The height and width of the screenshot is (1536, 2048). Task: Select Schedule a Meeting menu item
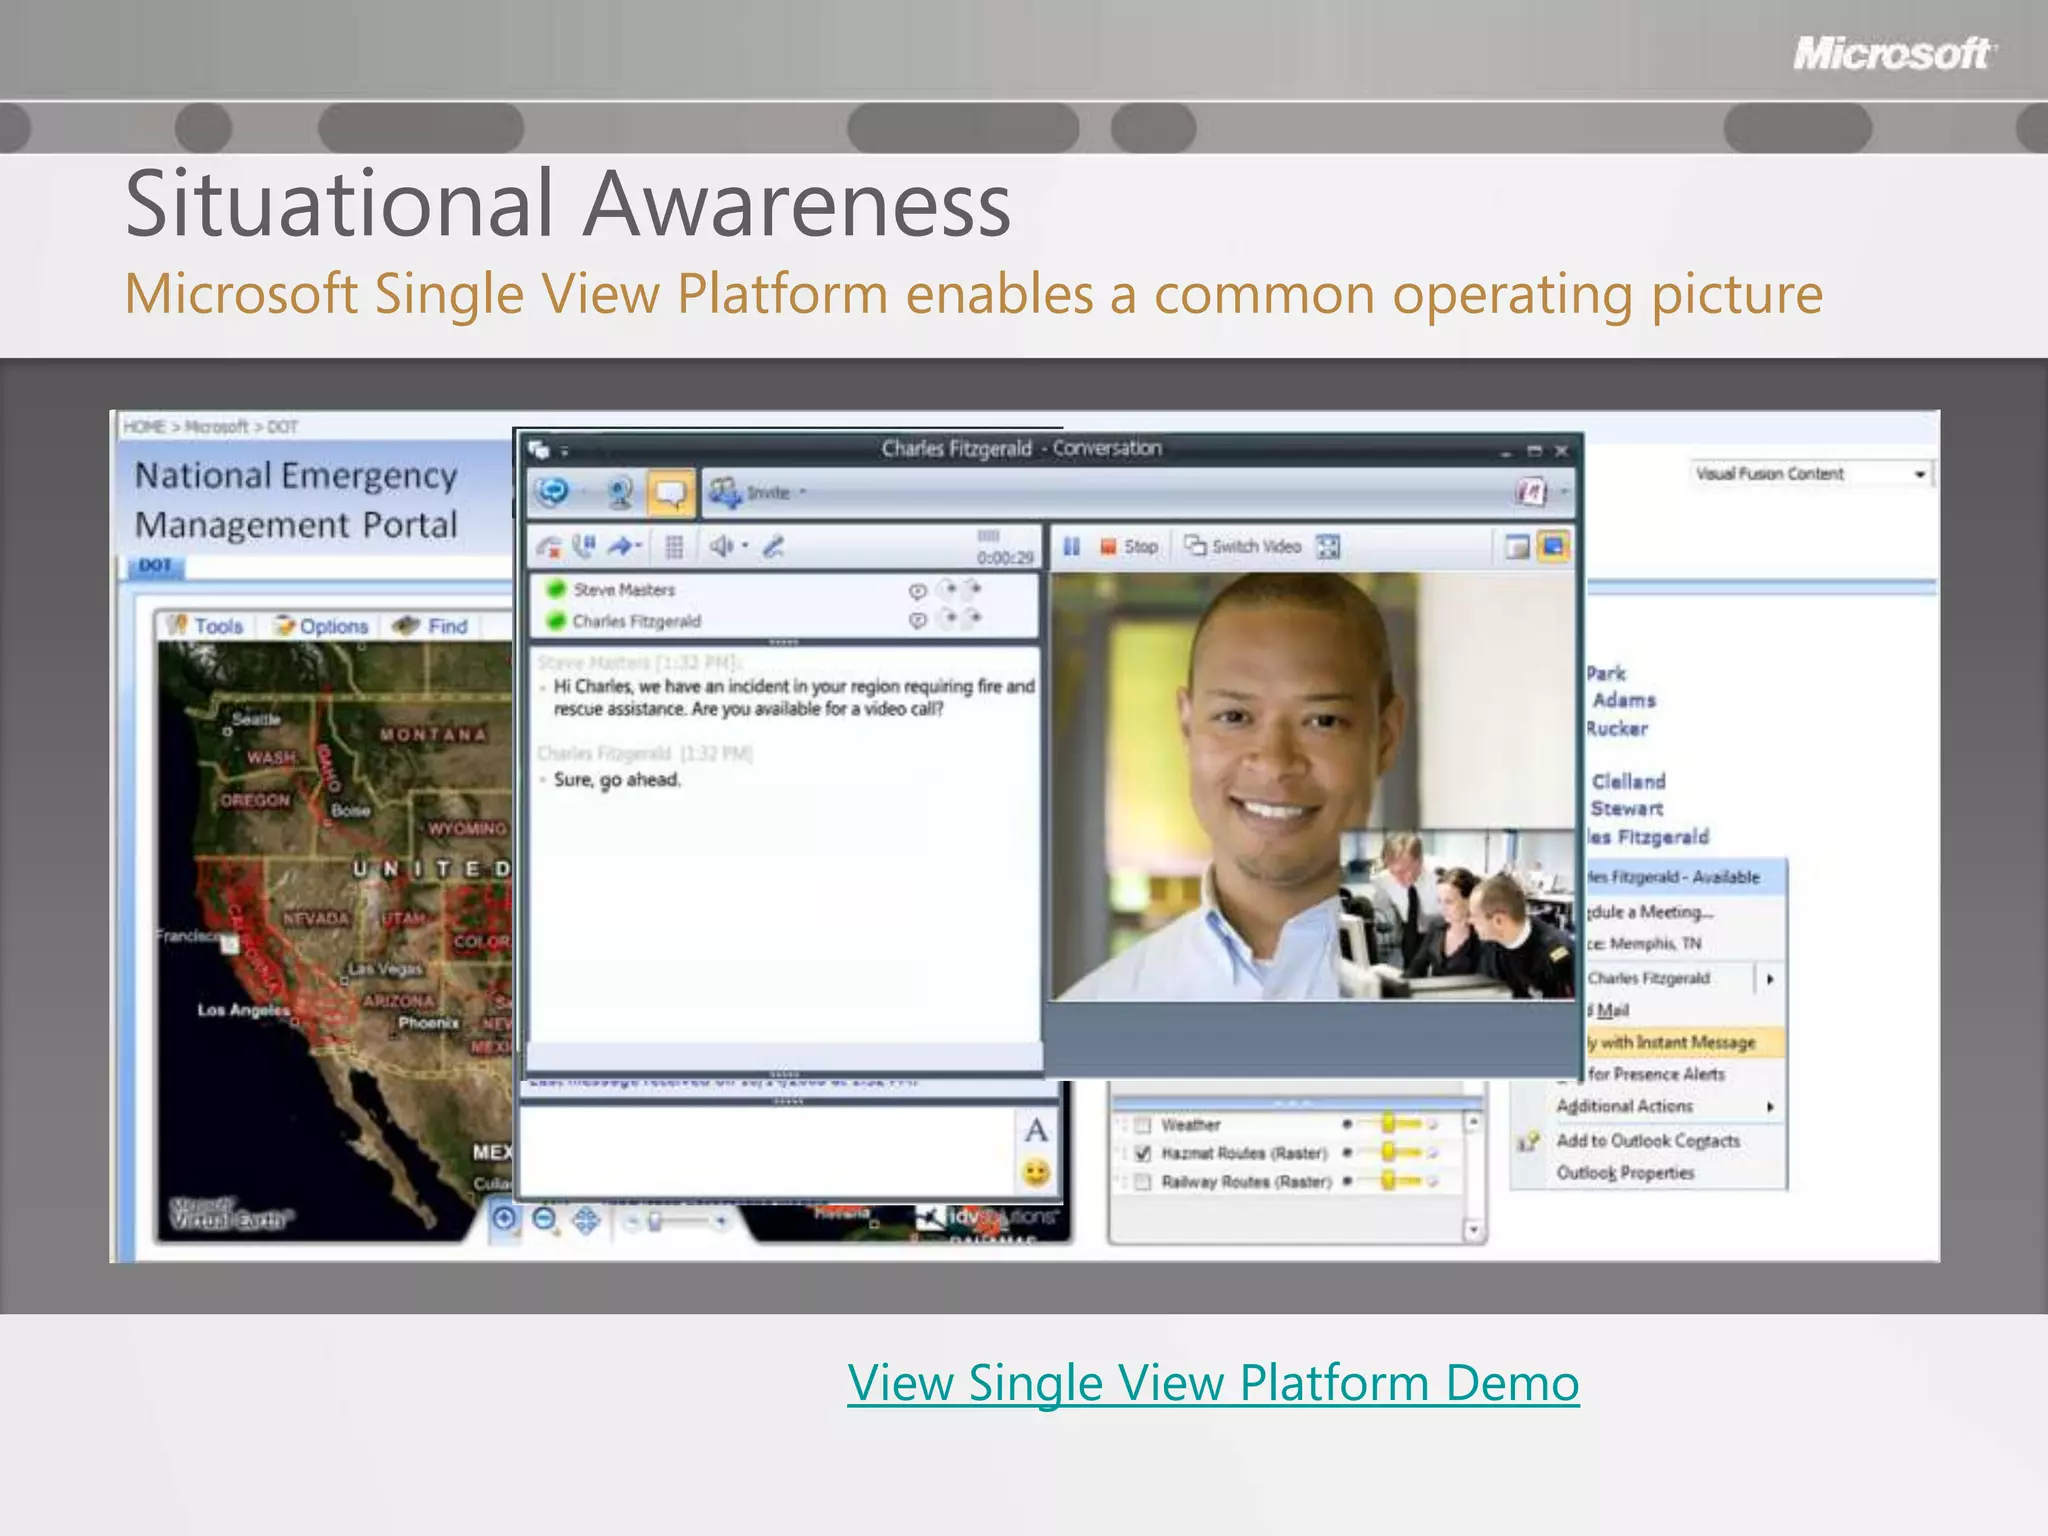1650,912
